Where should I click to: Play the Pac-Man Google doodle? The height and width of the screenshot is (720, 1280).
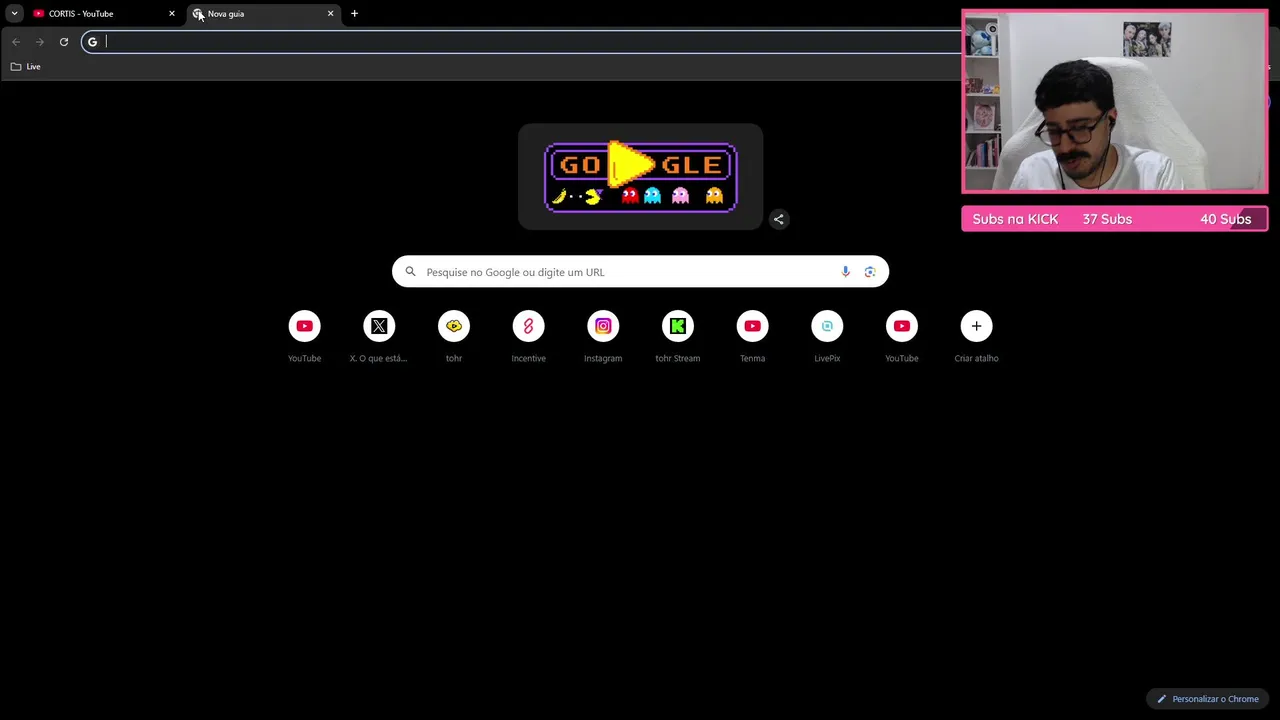tap(640, 177)
